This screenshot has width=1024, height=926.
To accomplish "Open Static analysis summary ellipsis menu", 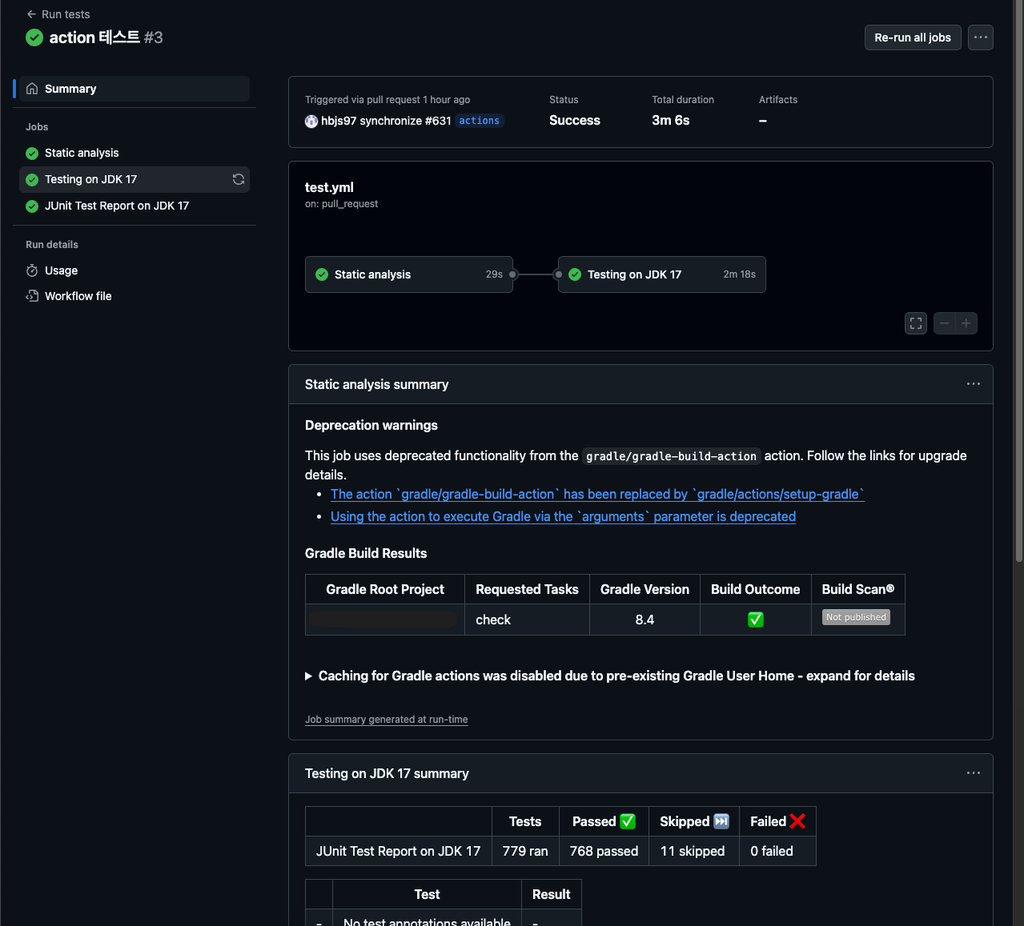I will 973,384.
